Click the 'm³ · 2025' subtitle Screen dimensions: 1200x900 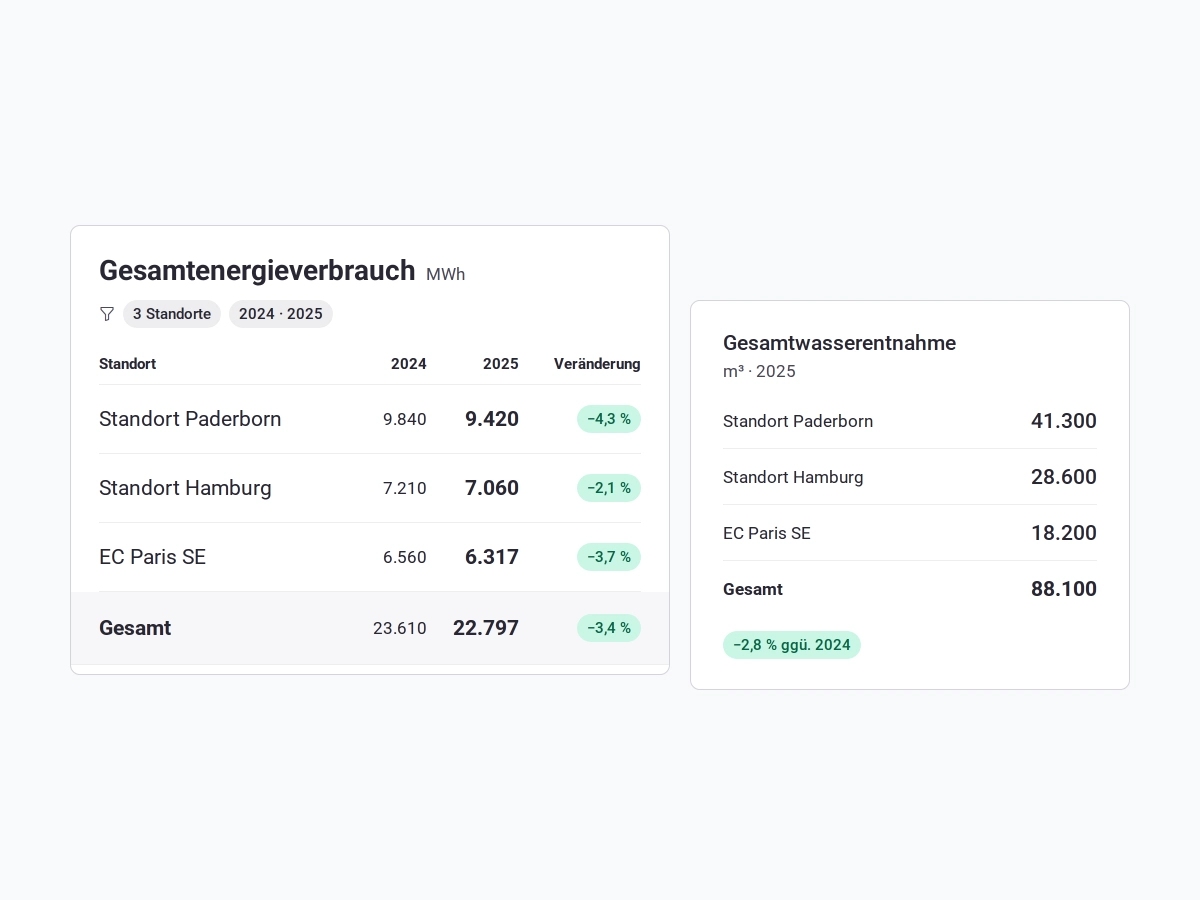click(759, 371)
